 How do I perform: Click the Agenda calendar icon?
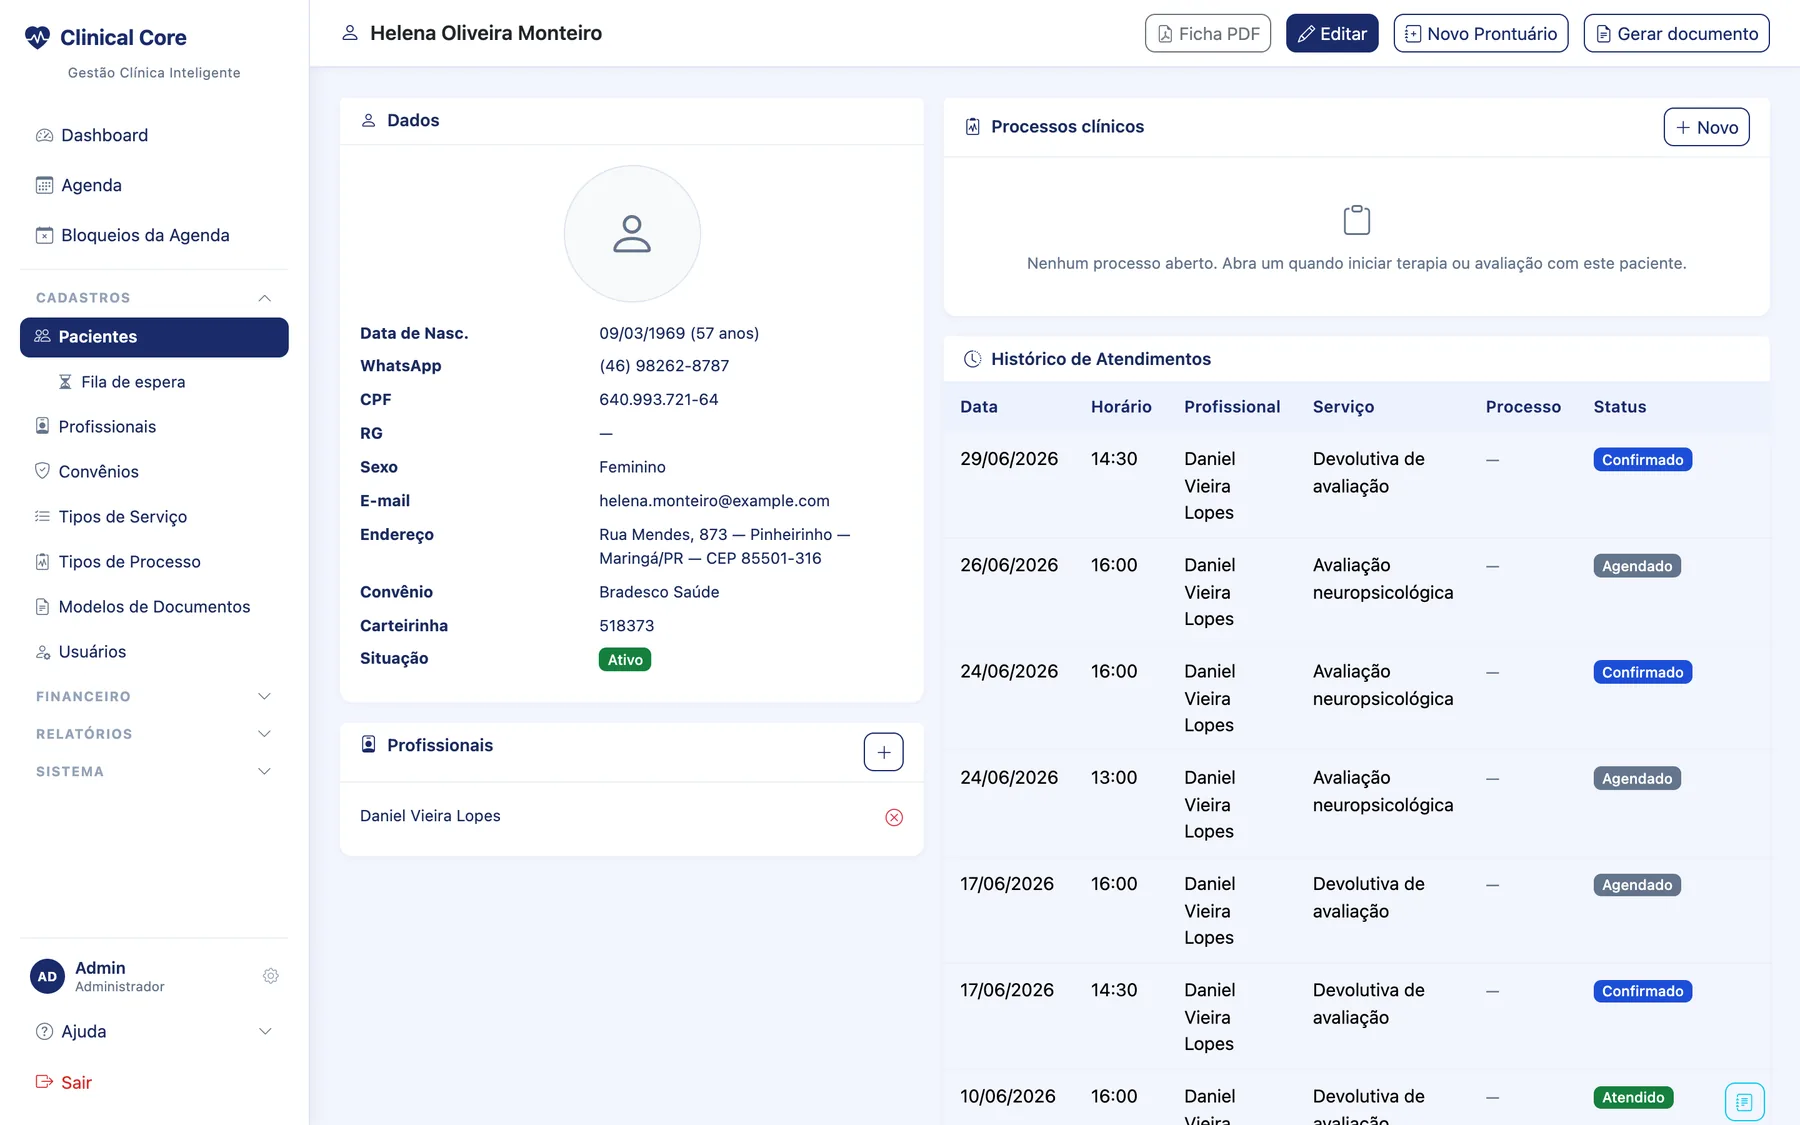pos(44,185)
